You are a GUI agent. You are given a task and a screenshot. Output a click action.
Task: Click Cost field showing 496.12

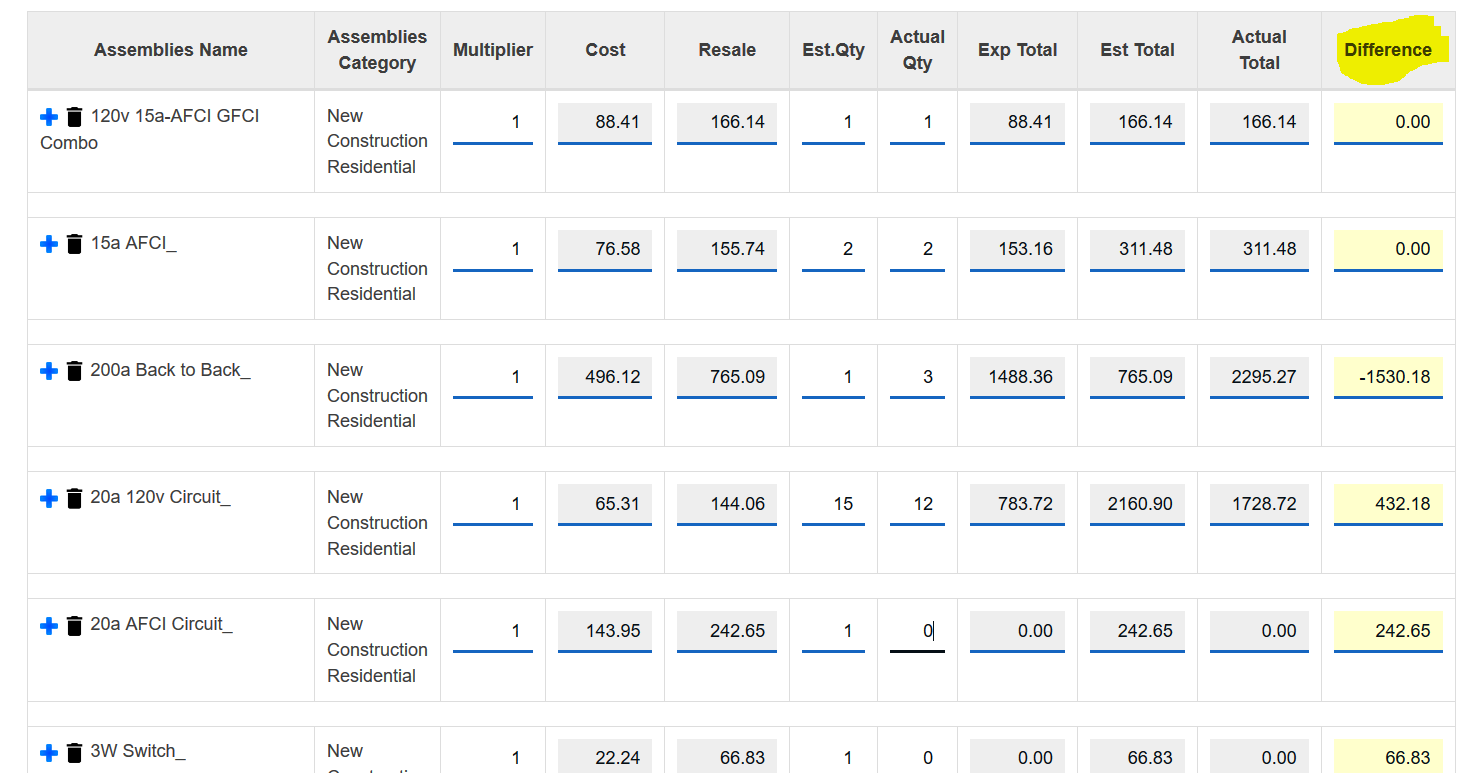[605, 377]
